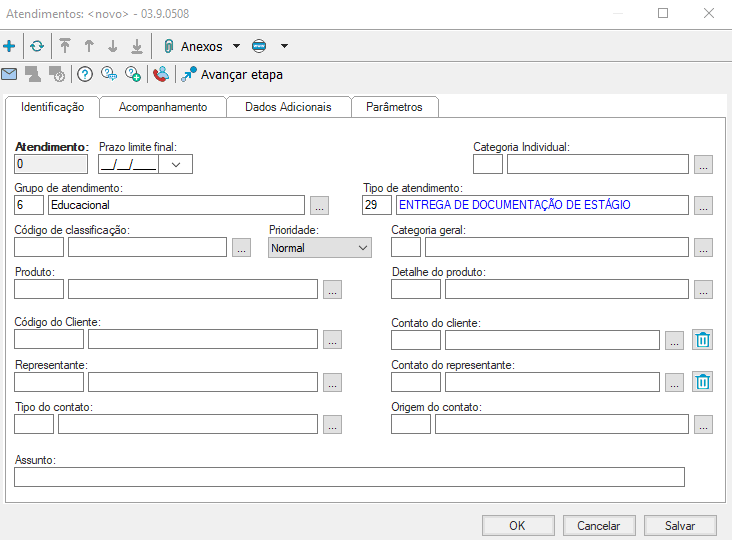Click the red phone contact icon
The image size is (732, 540).
point(160,74)
